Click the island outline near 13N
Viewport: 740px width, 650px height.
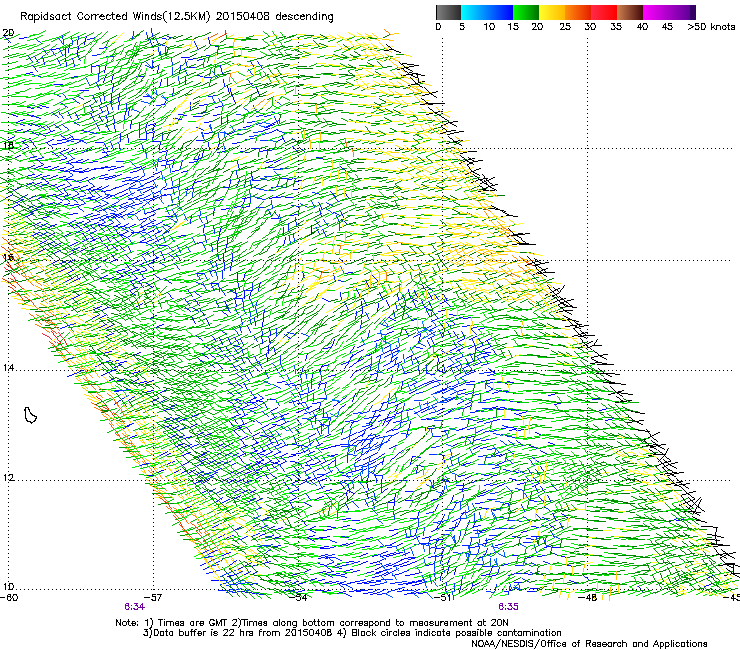click(30, 415)
